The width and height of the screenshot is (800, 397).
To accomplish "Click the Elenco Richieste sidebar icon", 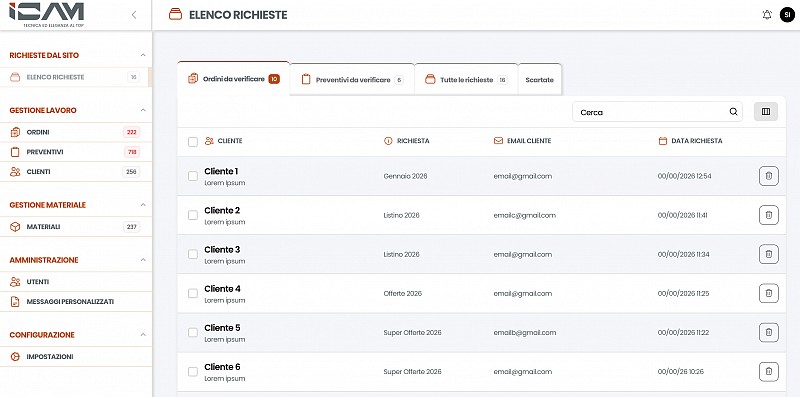I will (x=15, y=77).
